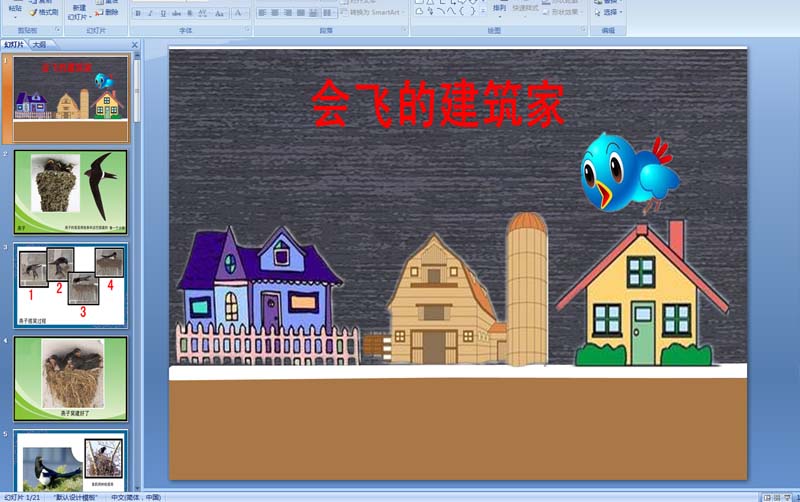The image size is (800, 502).
Task: Click New Slide (新建幻灯片) button
Action: pos(79,12)
